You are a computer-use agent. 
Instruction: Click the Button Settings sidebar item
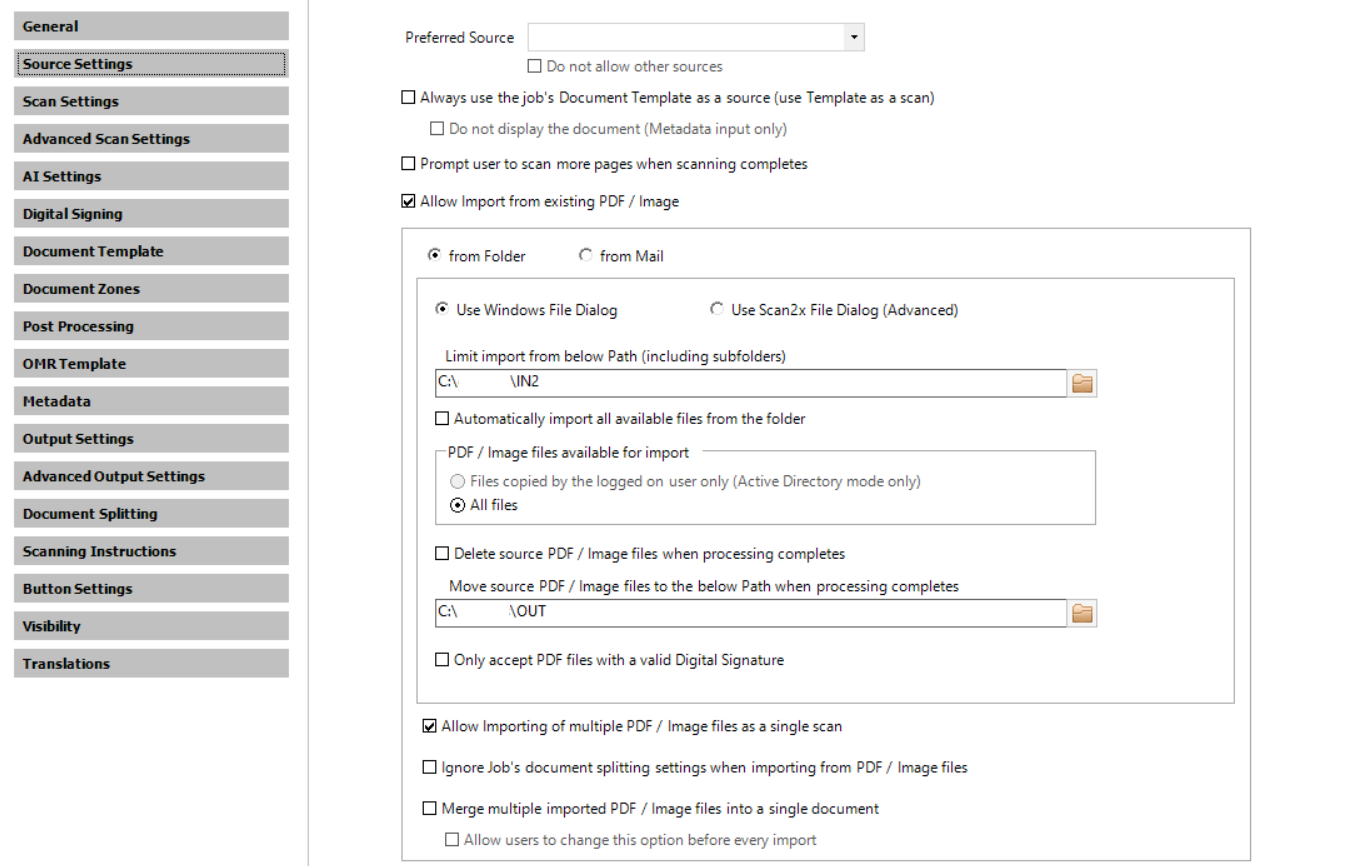pos(151,589)
